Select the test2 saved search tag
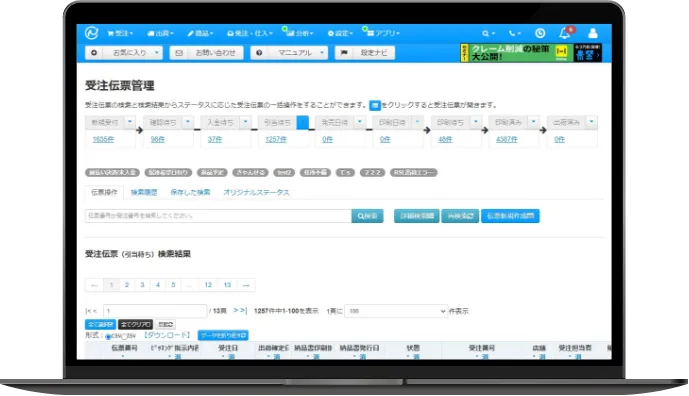Viewport: 689px width, 396px height. (284, 173)
